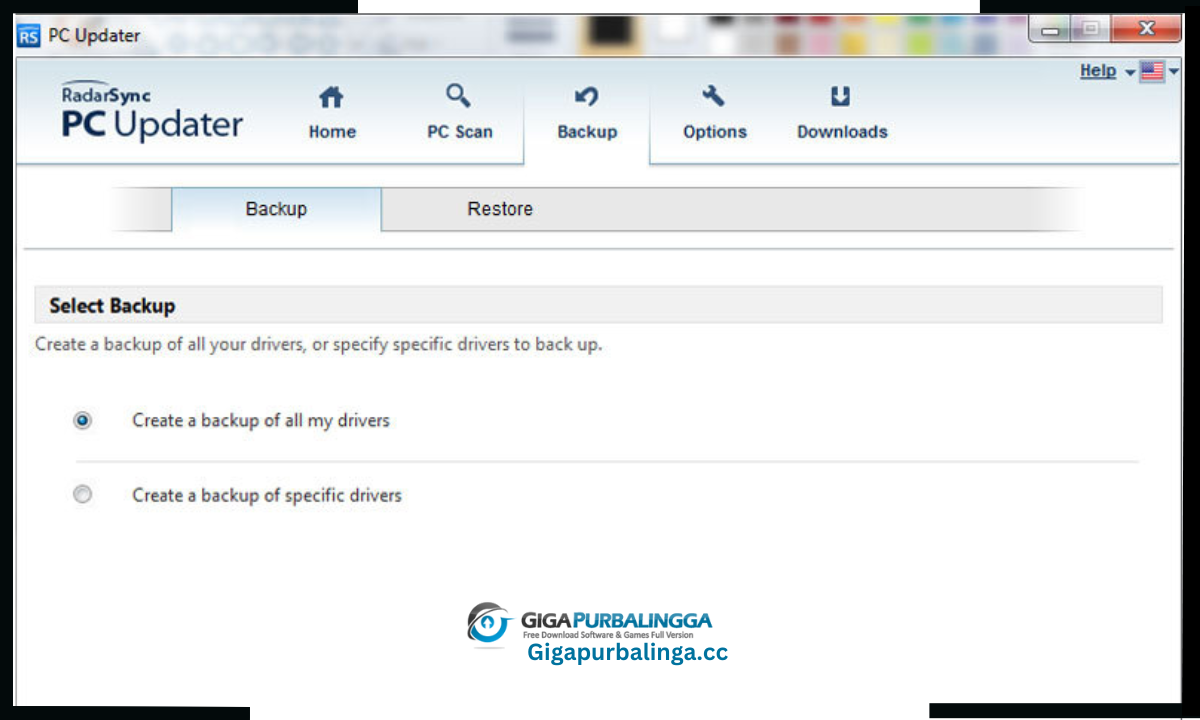The width and height of the screenshot is (1200, 720).
Task: Close the PC Updater window
Action: point(1146,30)
